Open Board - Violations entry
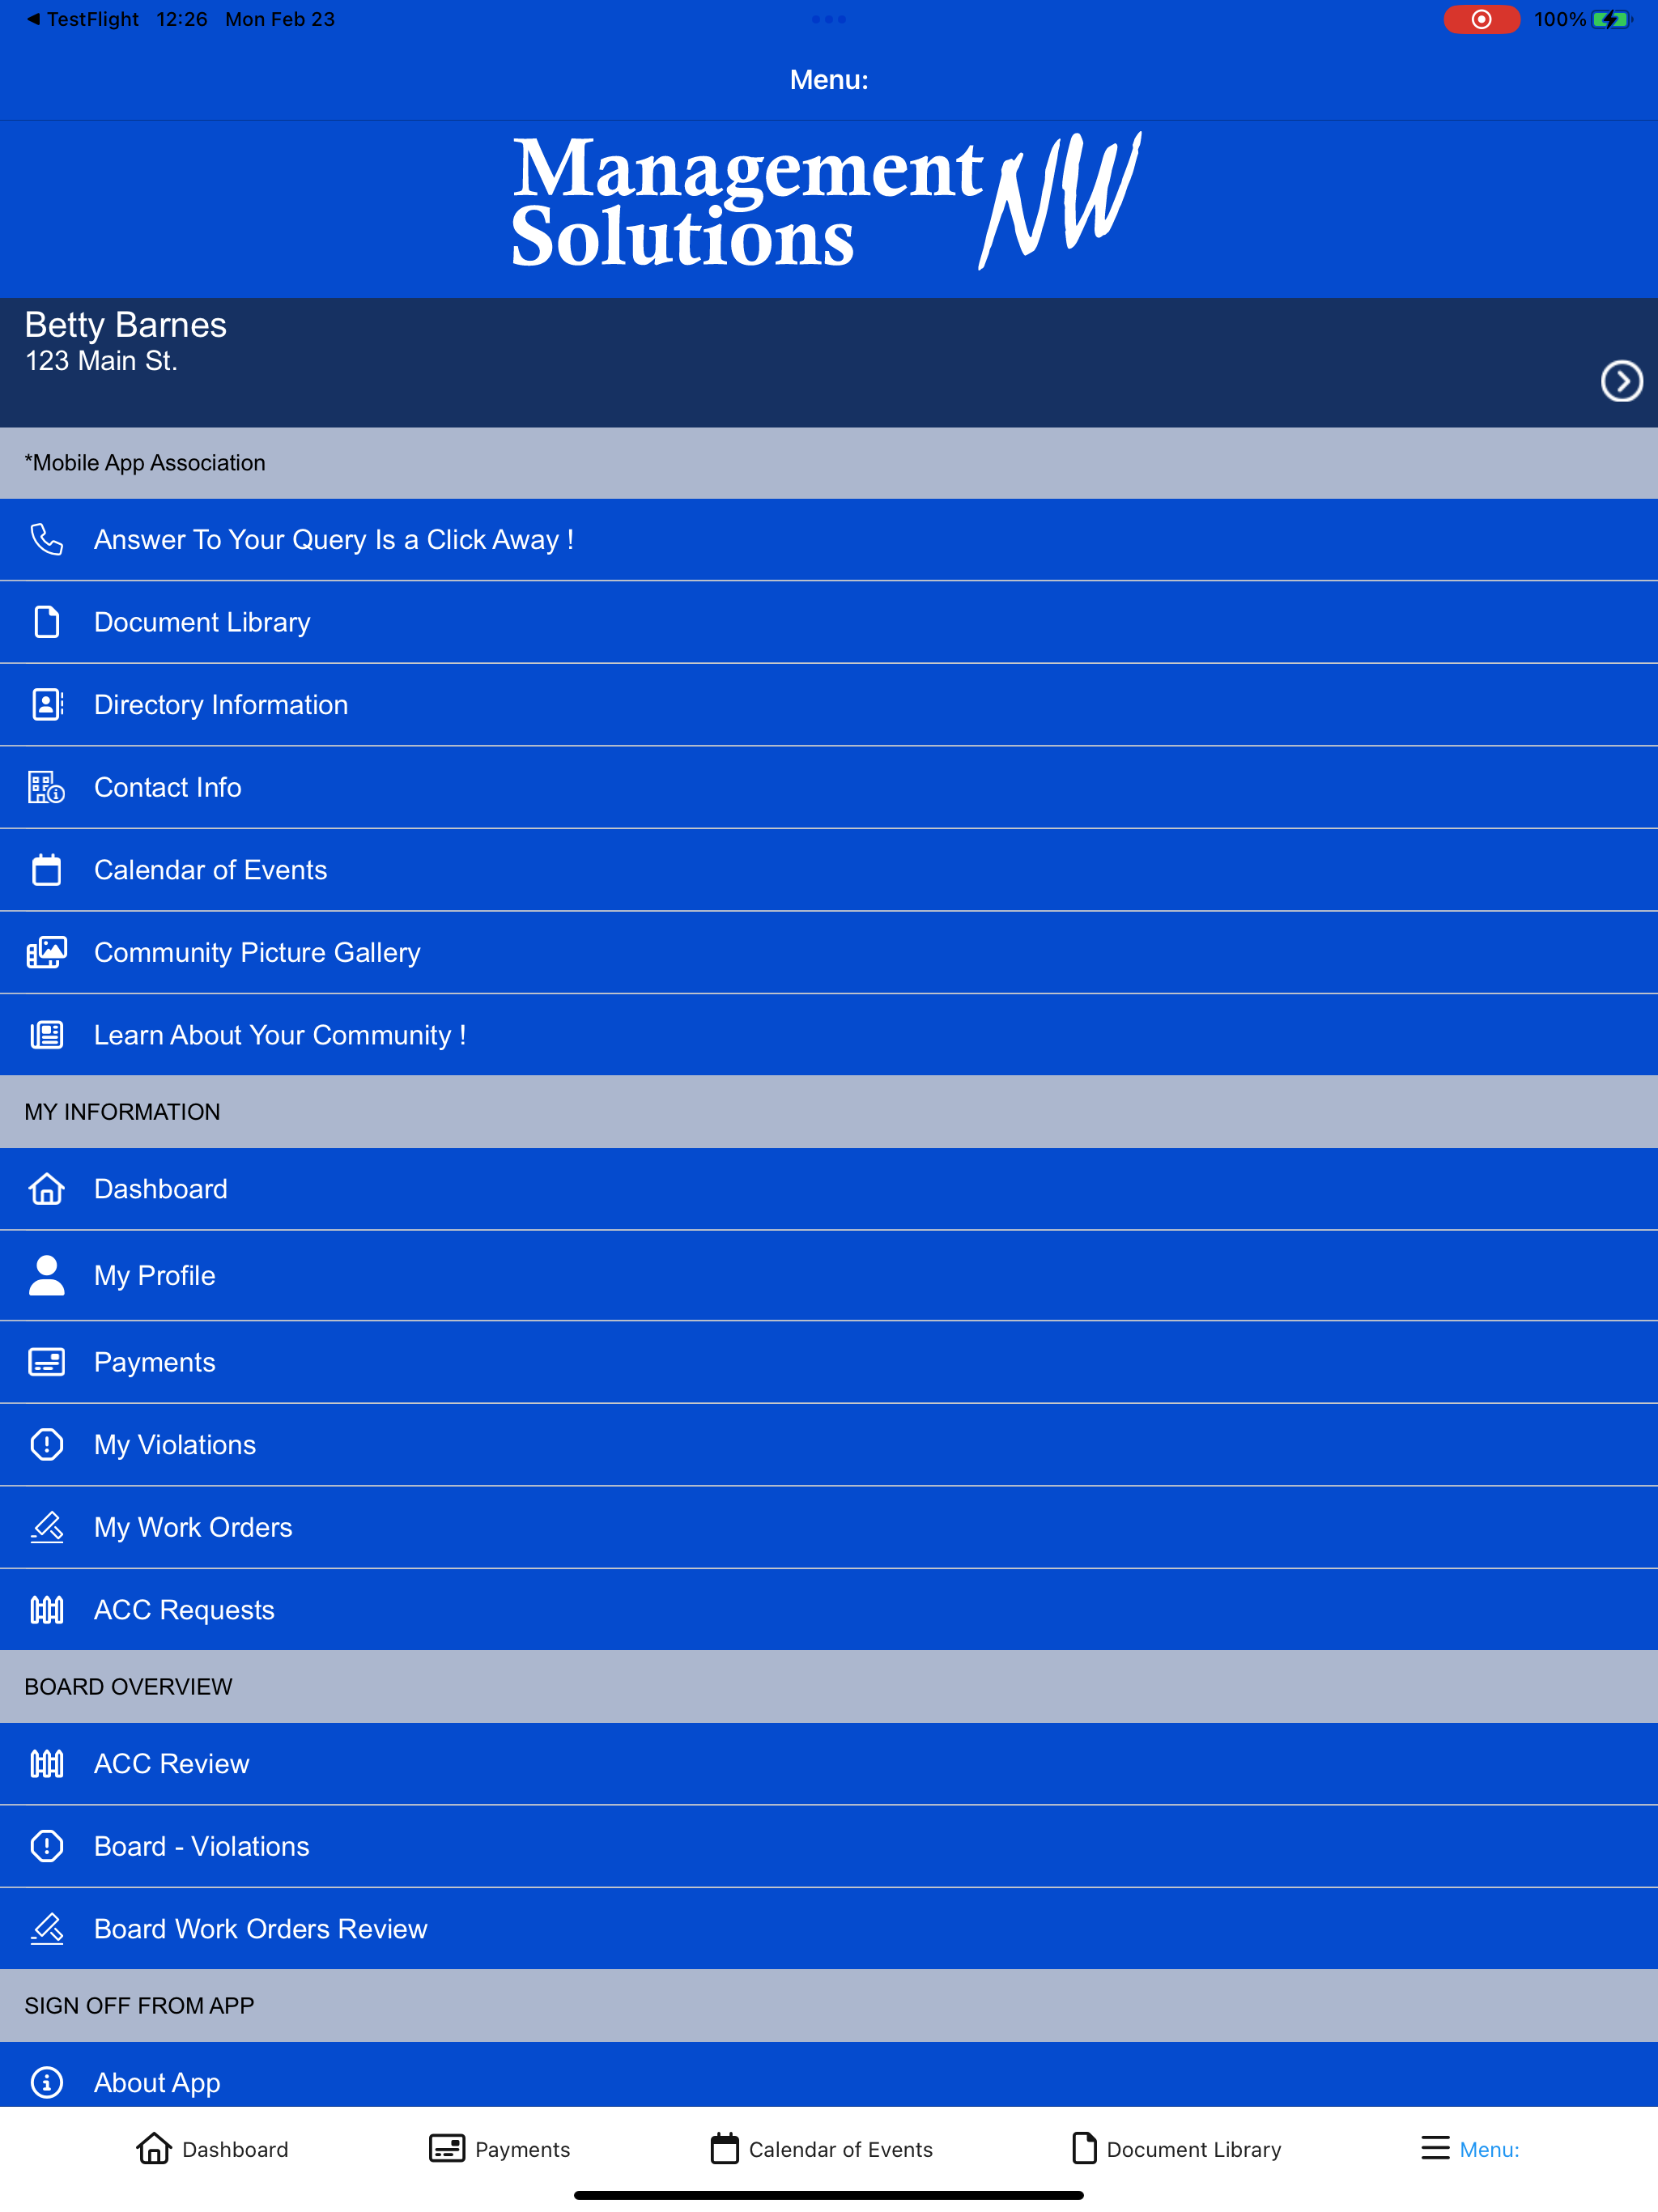This screenshot has width=1658, height=2212. pyautogui.click(x=829, y=1846)
